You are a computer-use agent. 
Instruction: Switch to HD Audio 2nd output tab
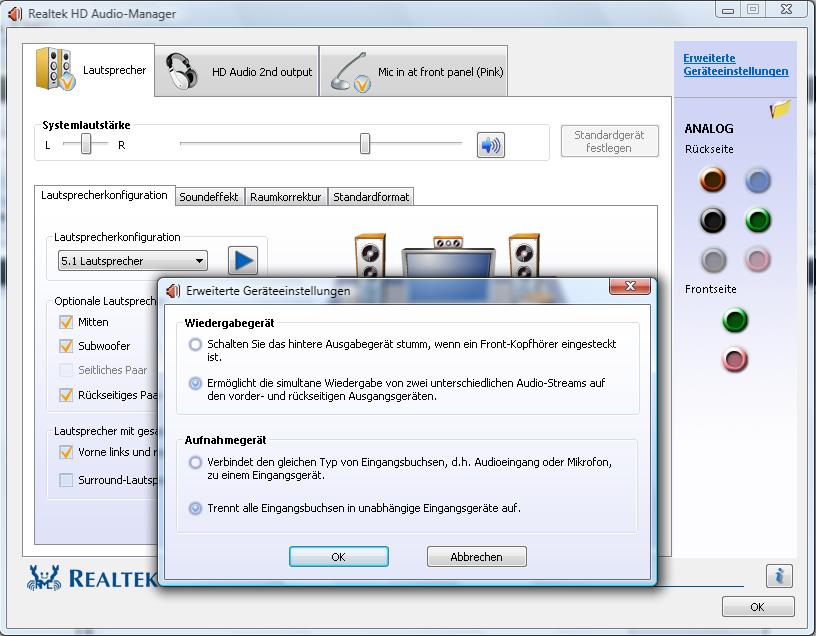tap(237, 71)
